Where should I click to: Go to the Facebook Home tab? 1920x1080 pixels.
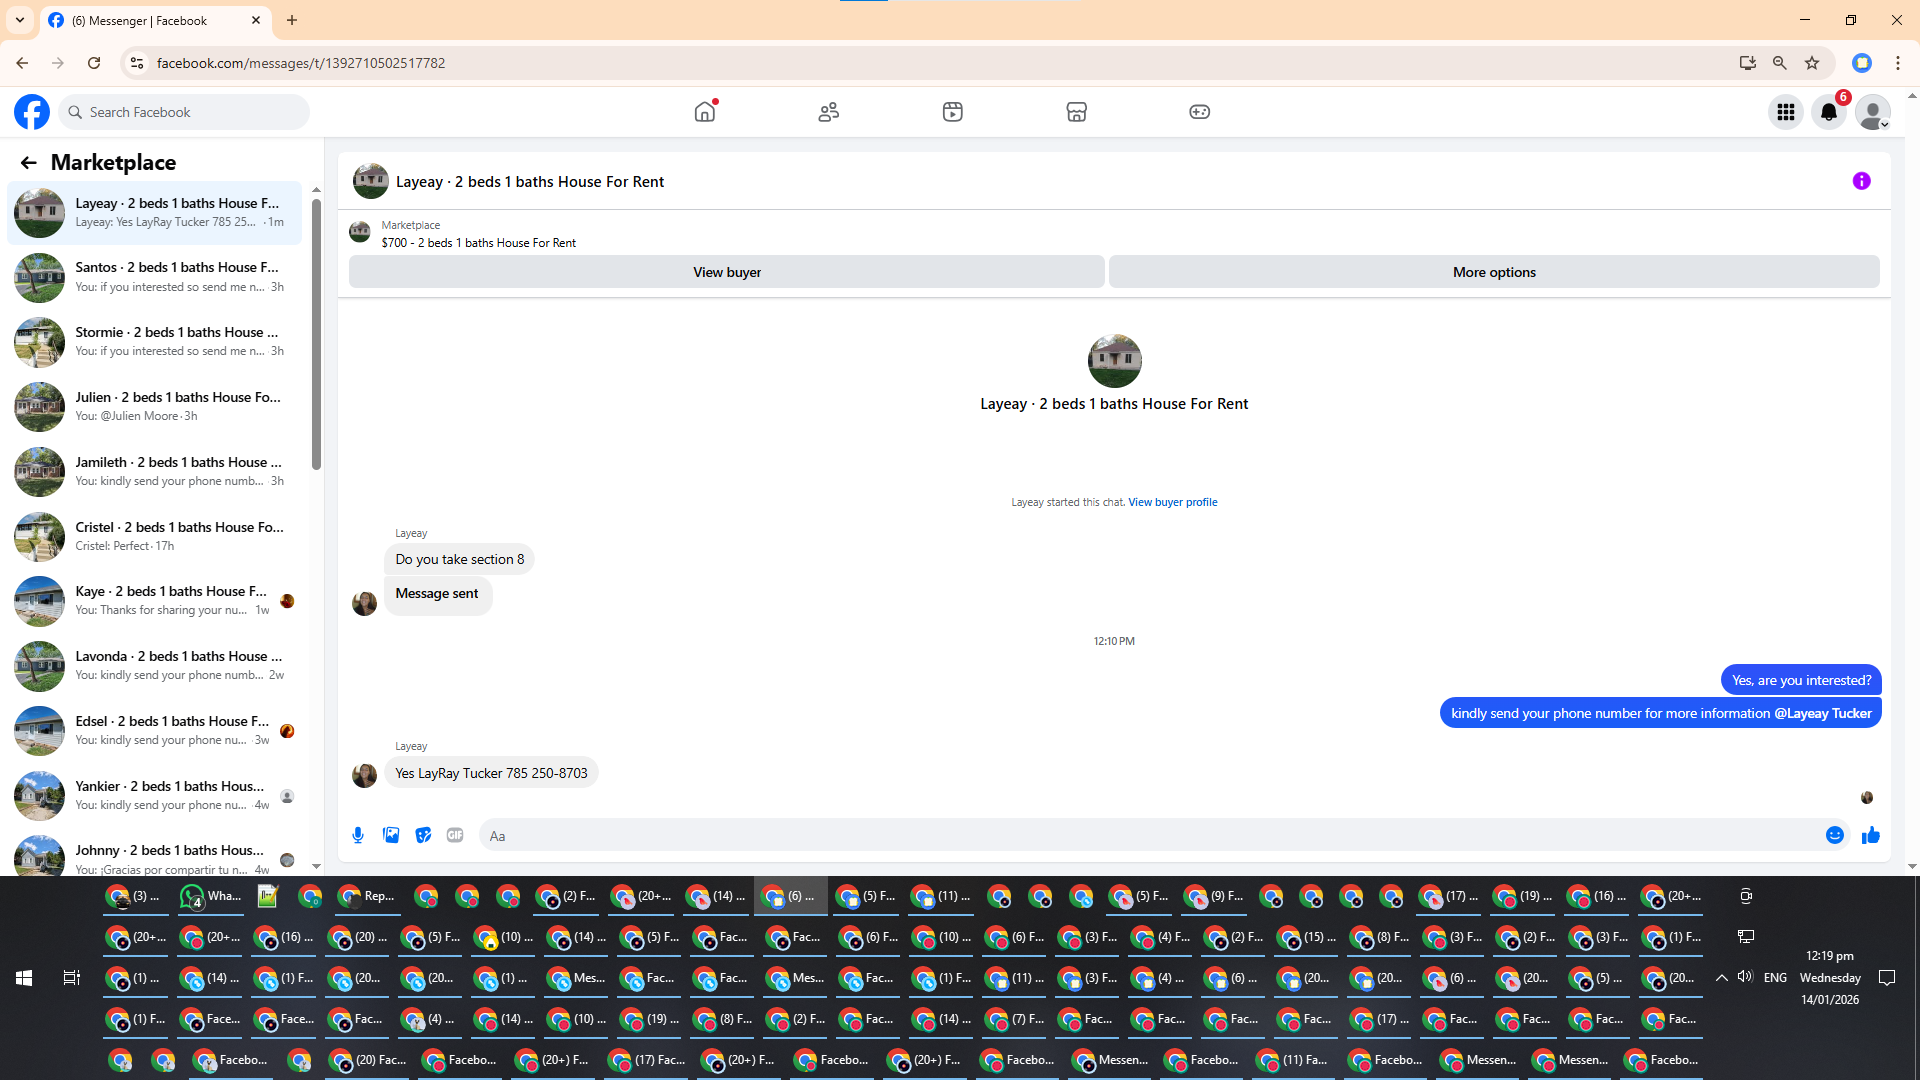click(705, 112)
